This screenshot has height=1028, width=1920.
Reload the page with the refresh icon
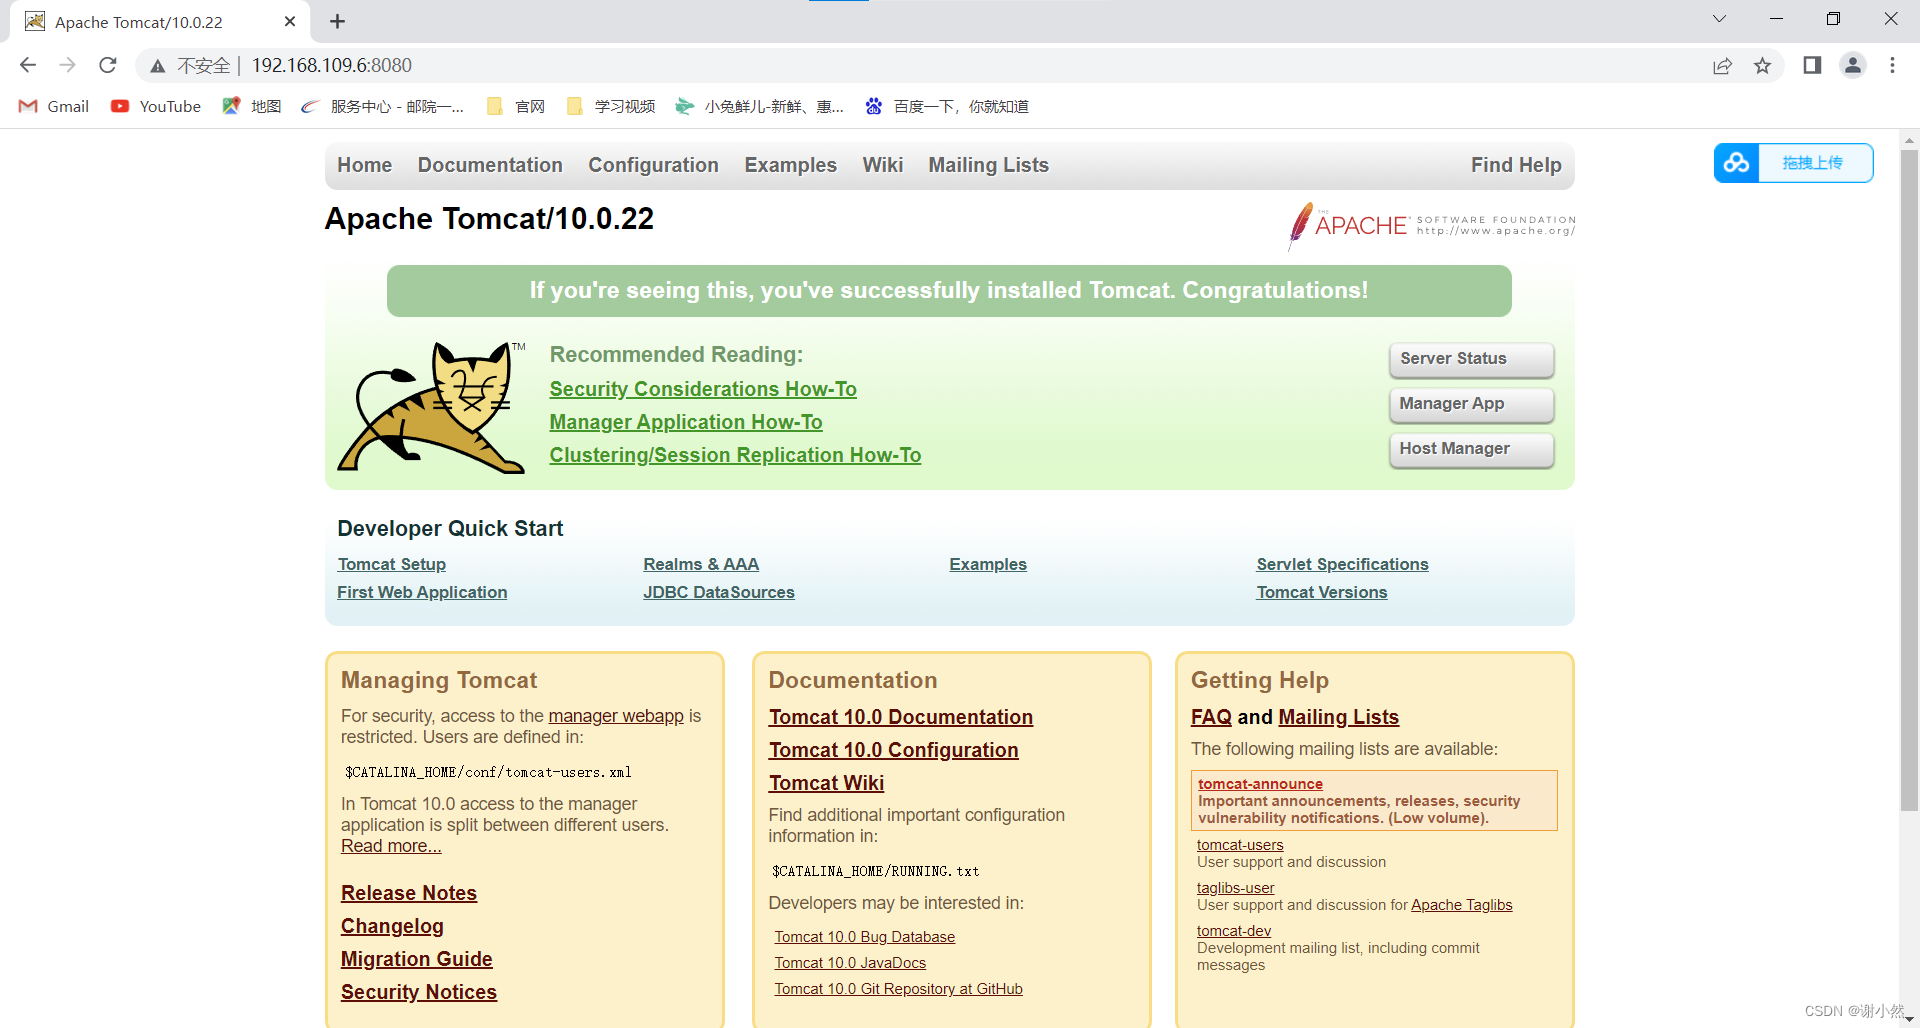point(108,65)
